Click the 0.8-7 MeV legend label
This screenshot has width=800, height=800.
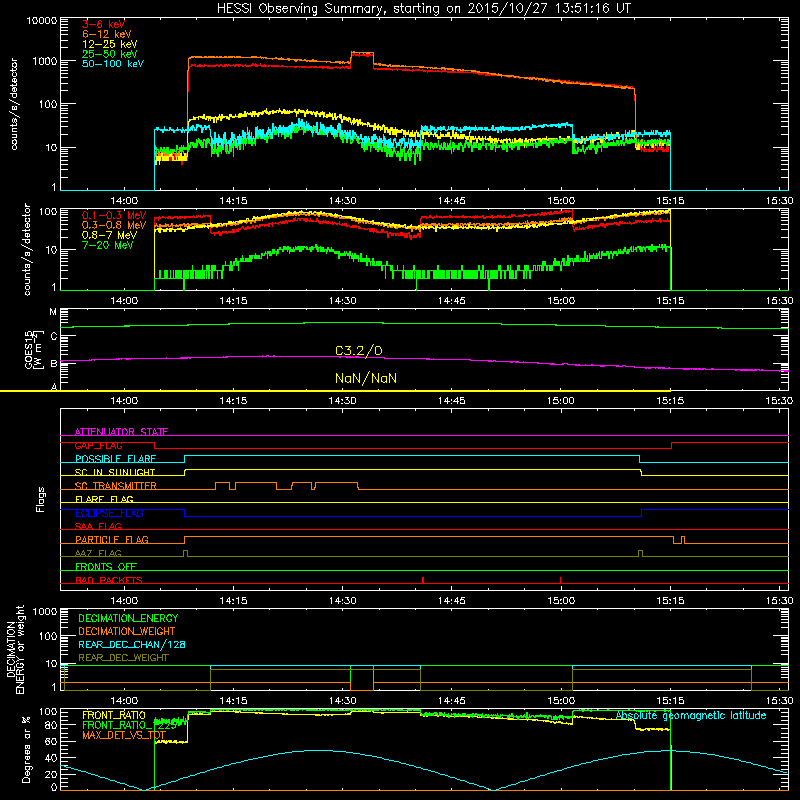[110, 235]
